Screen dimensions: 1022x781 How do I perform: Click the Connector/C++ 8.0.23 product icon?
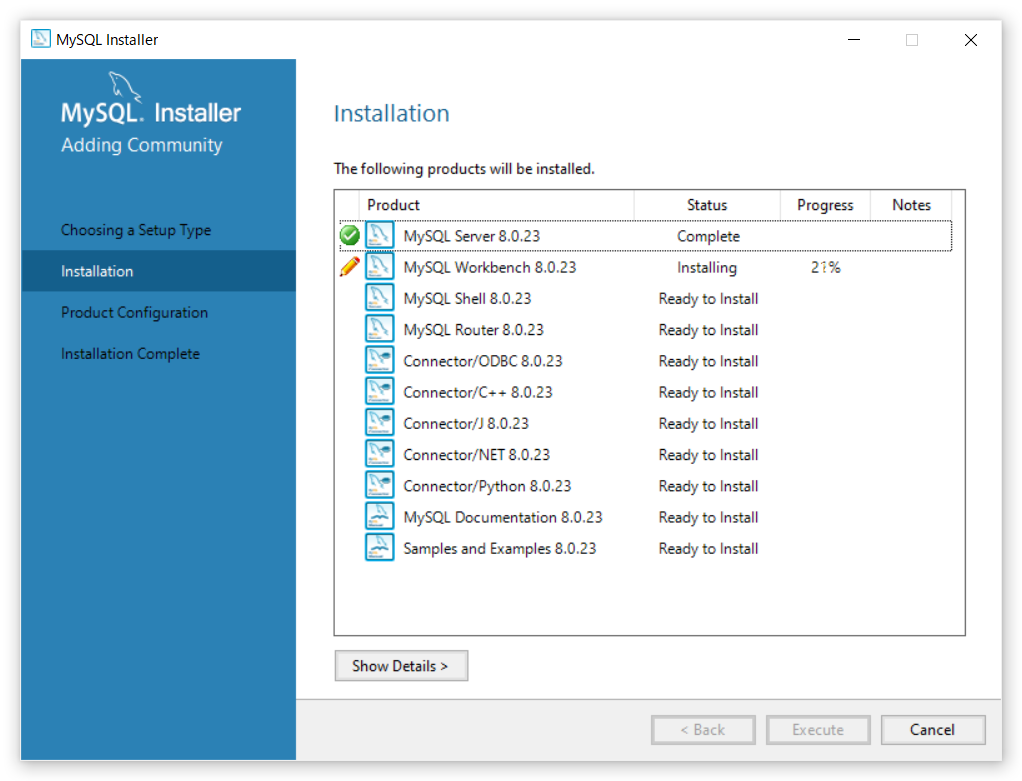tap(379, 392)
